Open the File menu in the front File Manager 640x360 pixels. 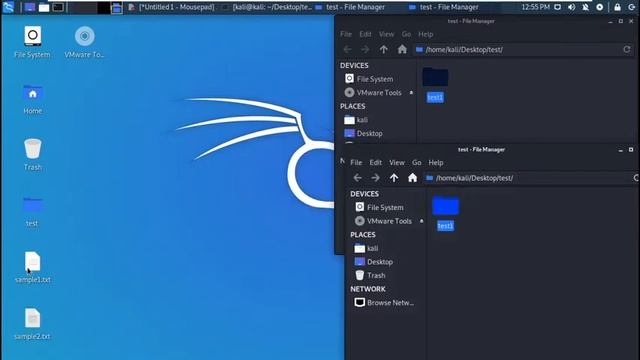pyautogui.click(x=356, y=162)
